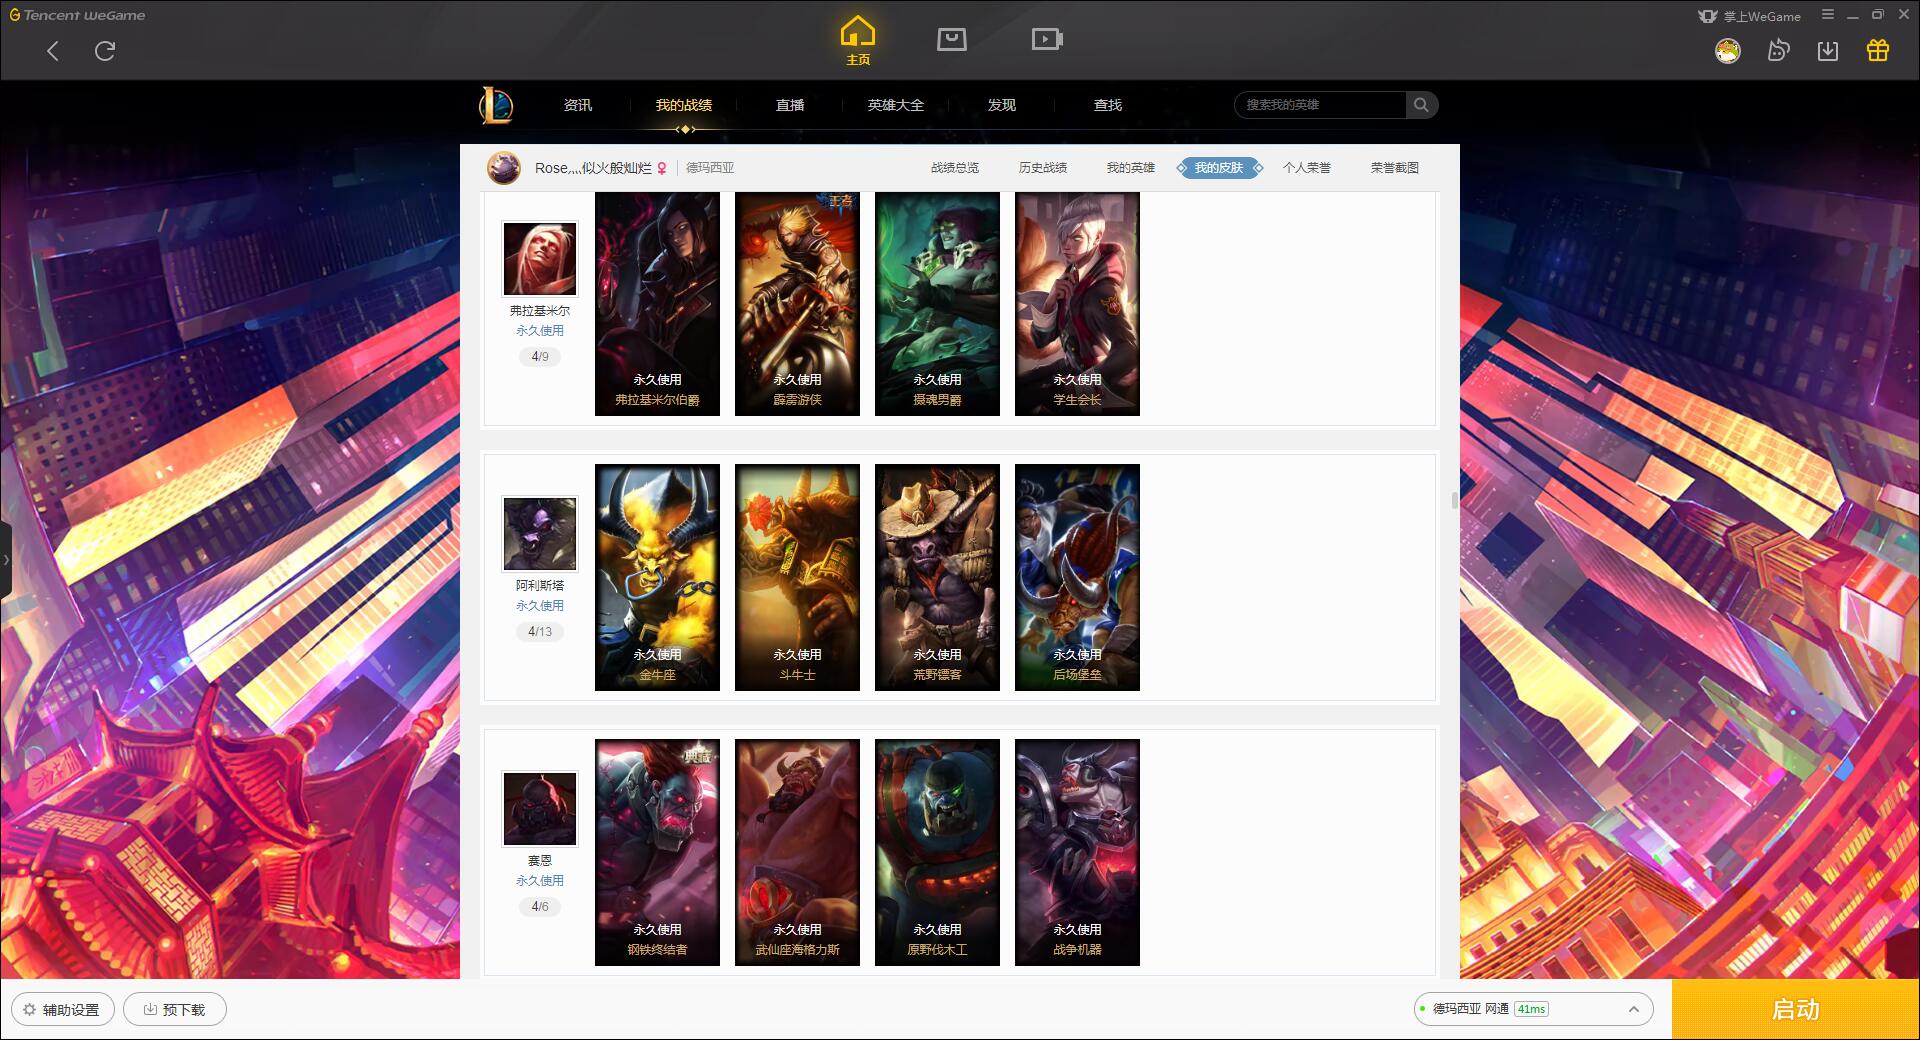Click the 赛恩 champion portrait

click(x=540, y=809)
